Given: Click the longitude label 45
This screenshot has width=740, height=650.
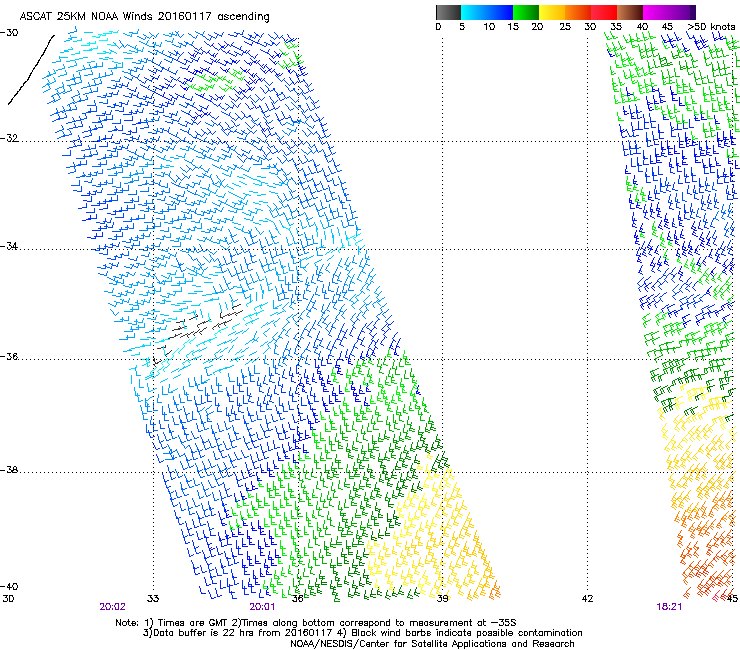Looking at the screenshot, I should click(732, 599).
